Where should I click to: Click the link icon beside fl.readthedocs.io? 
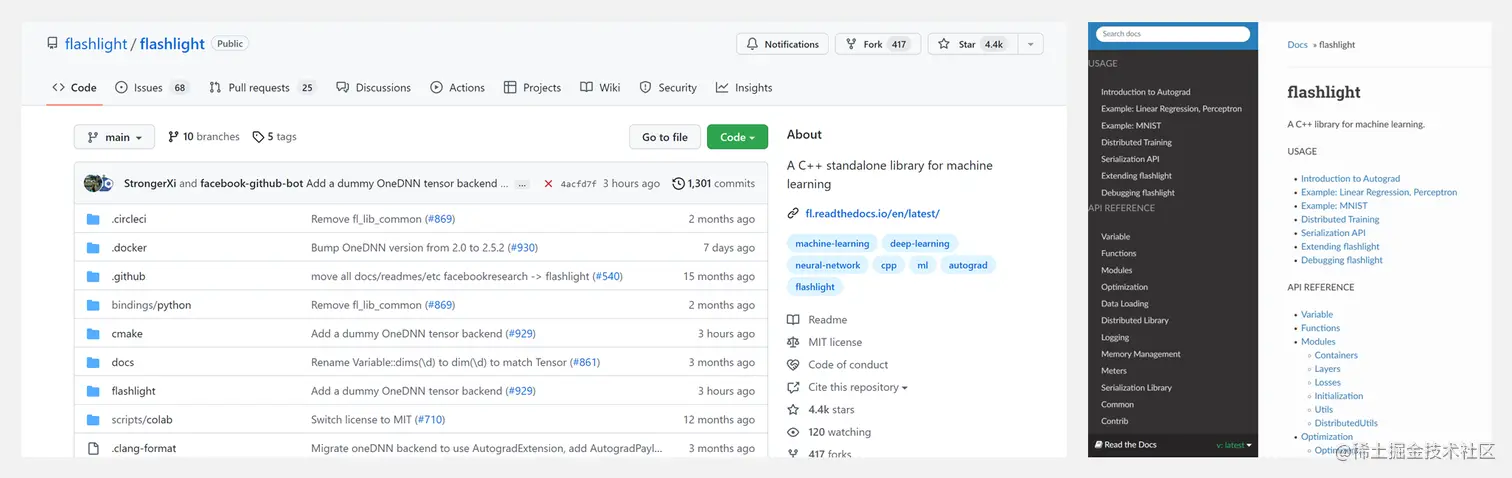[793, 213]
